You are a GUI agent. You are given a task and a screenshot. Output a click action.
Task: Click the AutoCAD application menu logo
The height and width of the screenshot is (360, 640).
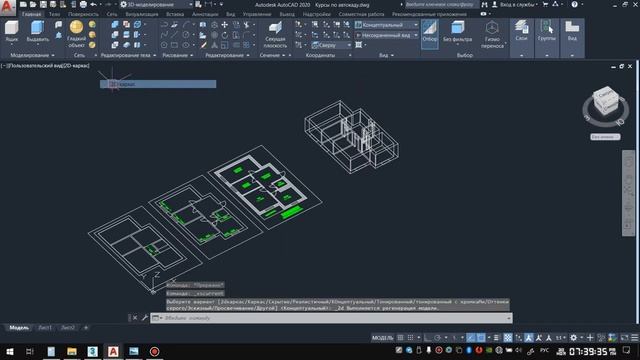[x=7, y=7]
